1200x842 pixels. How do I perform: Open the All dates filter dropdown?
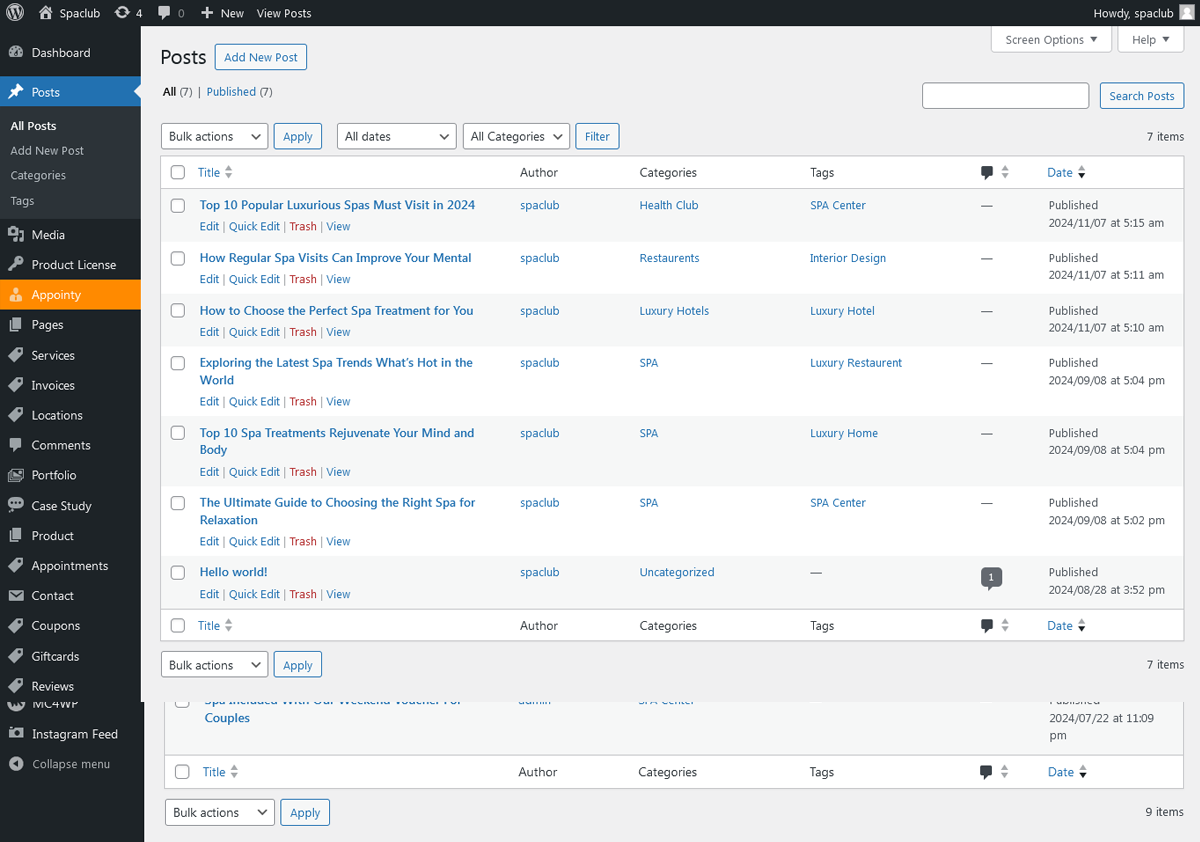click(397, 137)
